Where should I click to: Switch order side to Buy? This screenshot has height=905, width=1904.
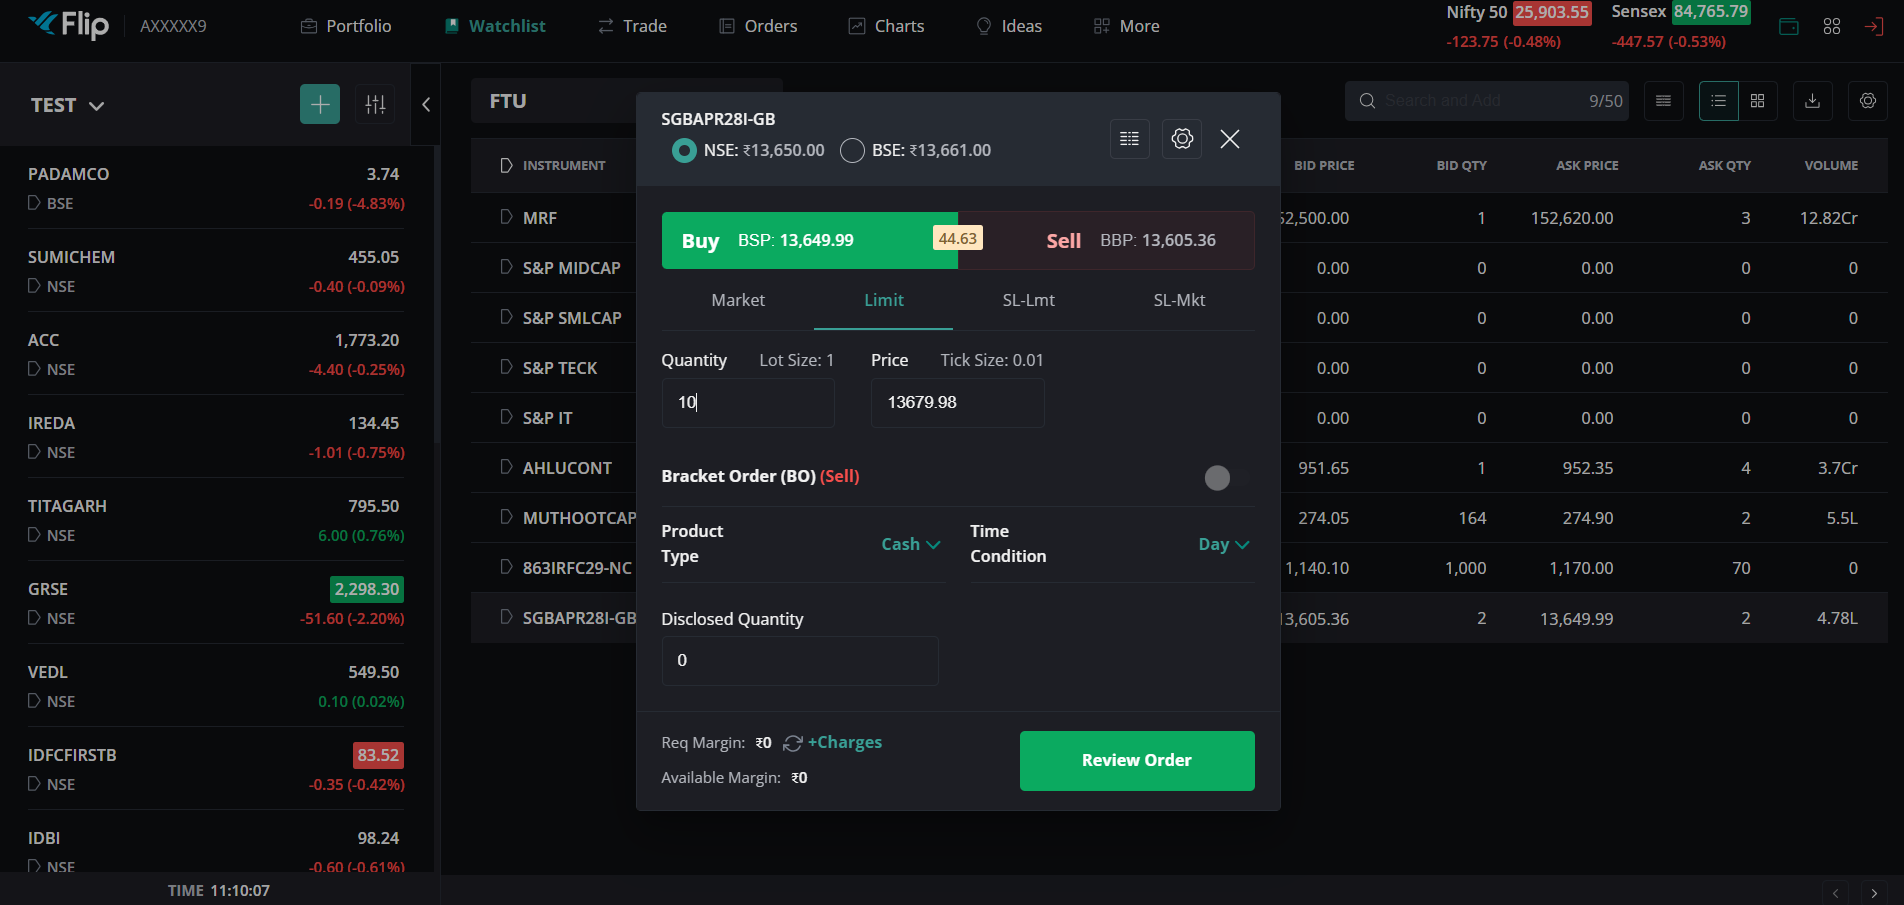coord(810,241)
